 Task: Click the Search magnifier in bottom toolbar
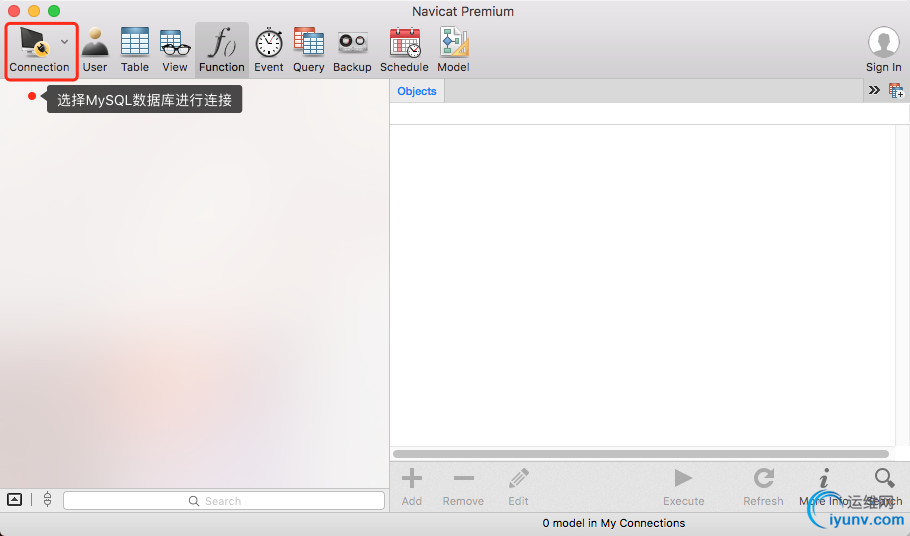click(884, 478)
